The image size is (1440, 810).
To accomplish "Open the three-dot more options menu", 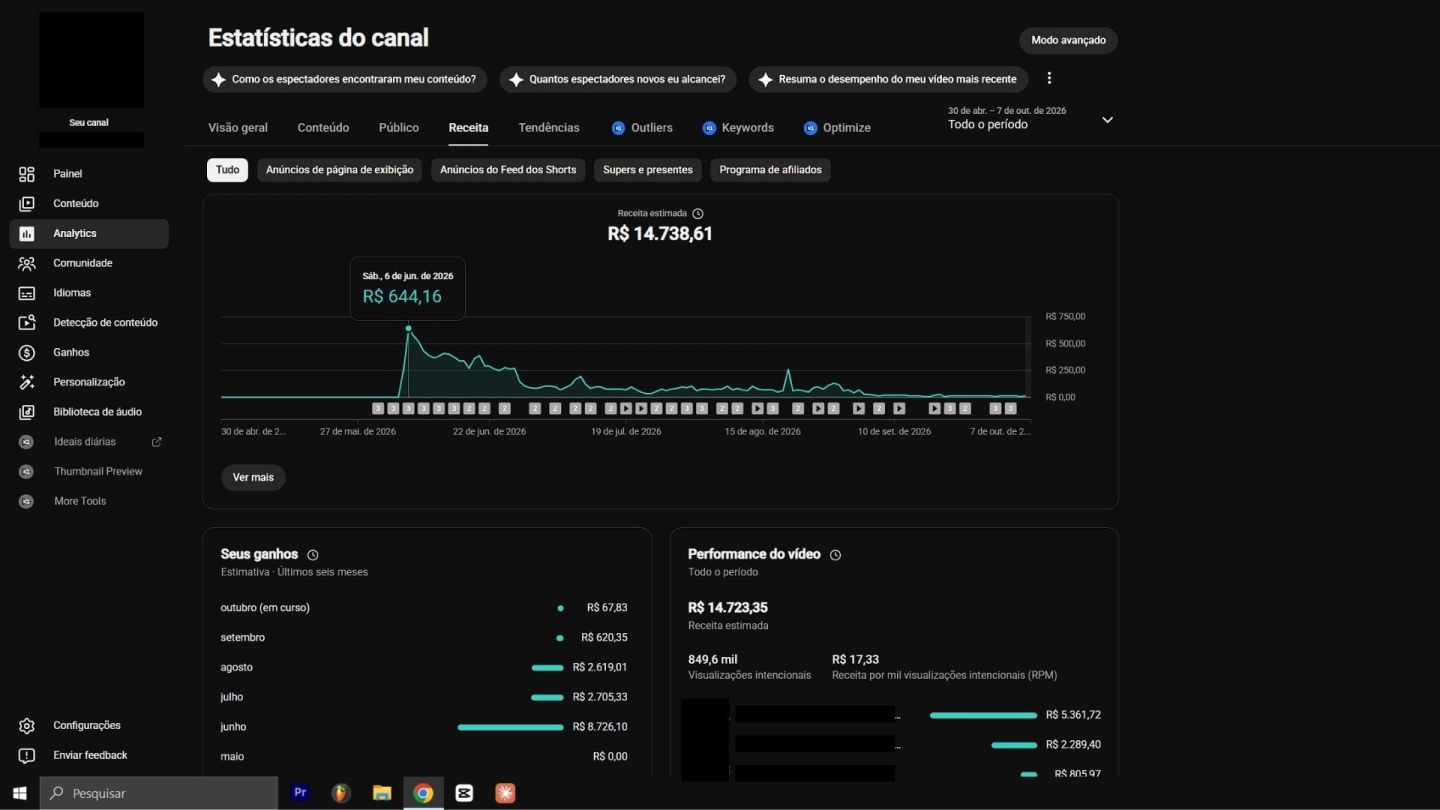I will click(x=1049, y=78).
